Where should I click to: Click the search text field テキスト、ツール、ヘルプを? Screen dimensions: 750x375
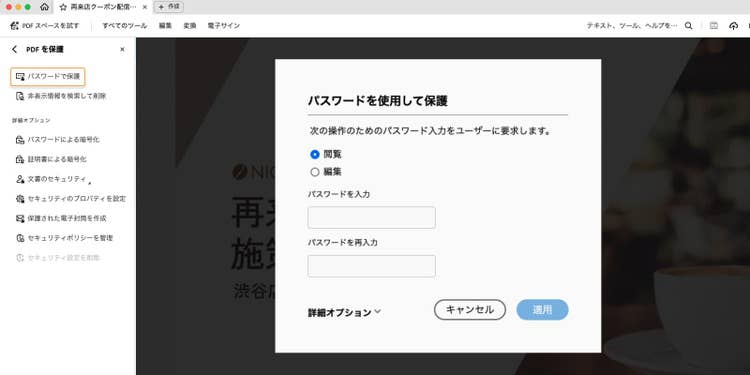pyautogui.click(x=632, y=26)
